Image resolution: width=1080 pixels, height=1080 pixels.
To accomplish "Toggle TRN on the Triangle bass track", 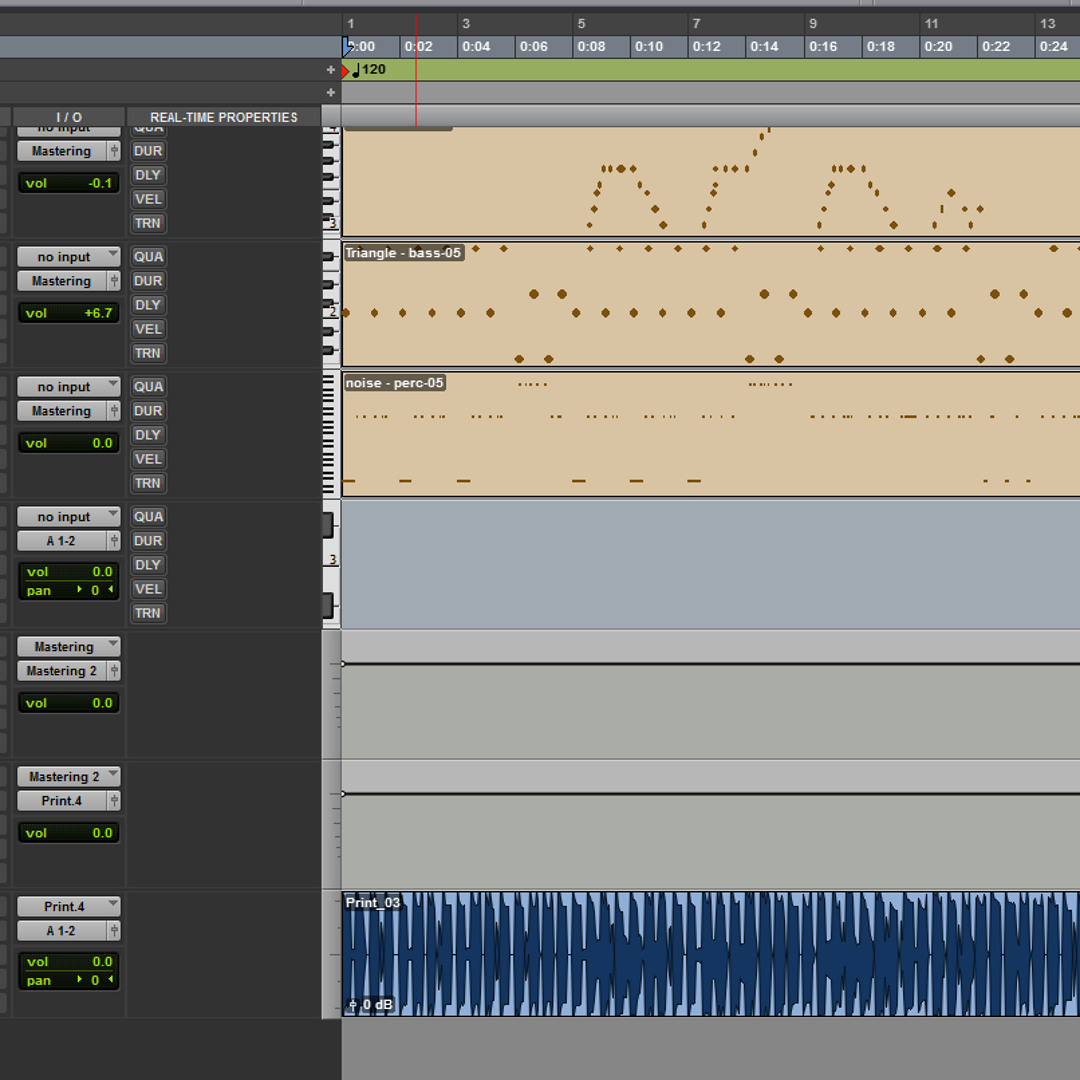I will pyautogui.click(x=148, y=353).
